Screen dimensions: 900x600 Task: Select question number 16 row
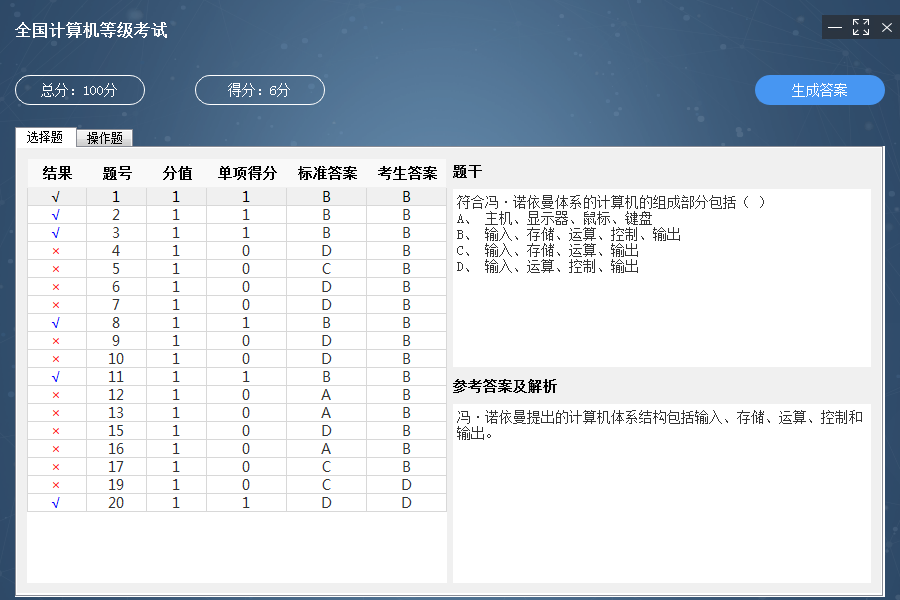(236, 448)
